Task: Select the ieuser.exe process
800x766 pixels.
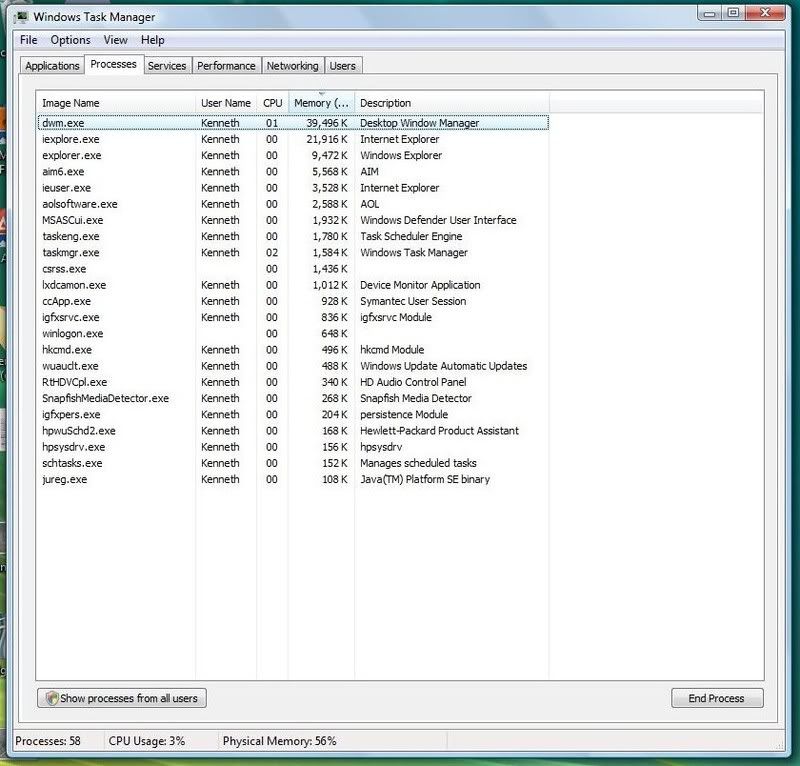Action: (x=293, y=188)
